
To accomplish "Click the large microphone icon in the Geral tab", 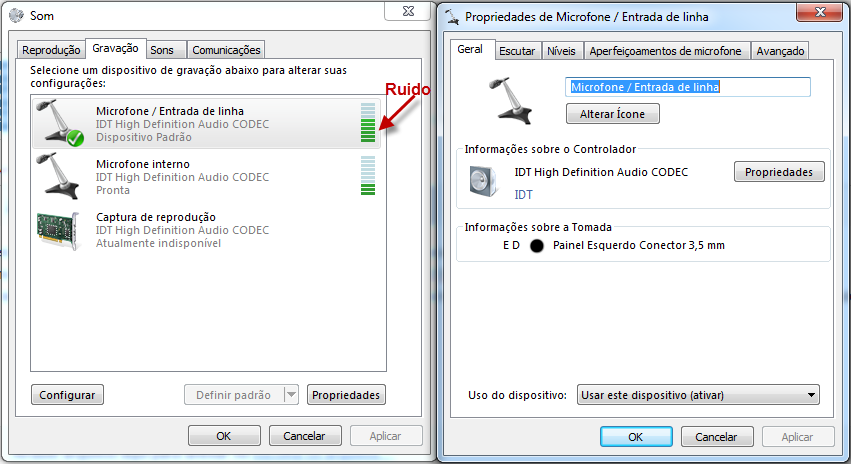I will point(511,101).
